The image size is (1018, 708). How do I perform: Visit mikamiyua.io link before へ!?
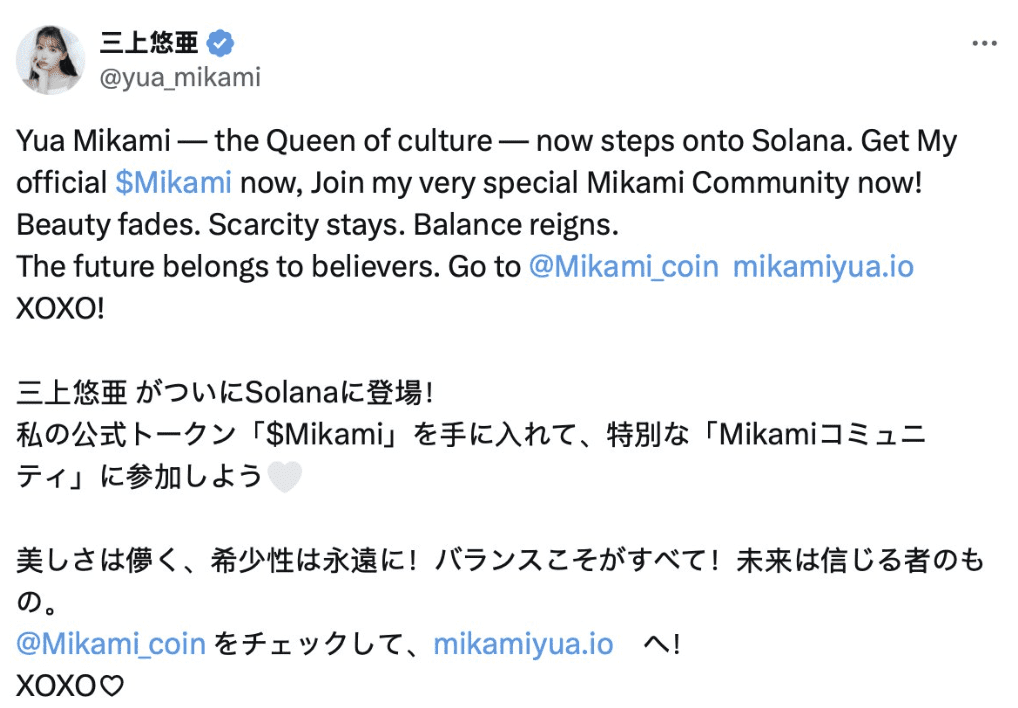coord(523,644)
